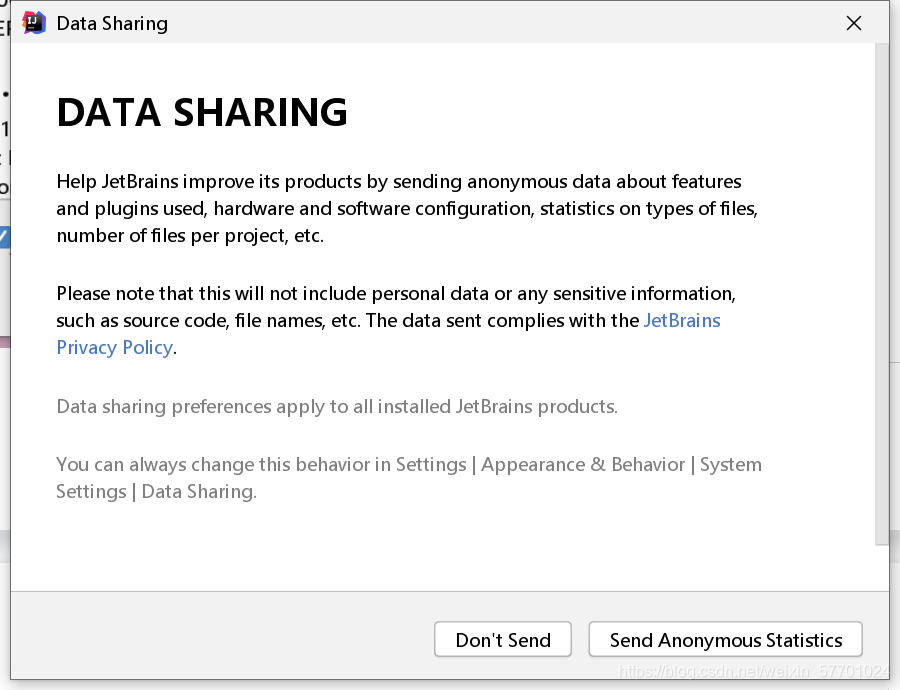Click the dialog's vertical scrollbar
The width and height of the screenshot is (900, 690).
882,294
